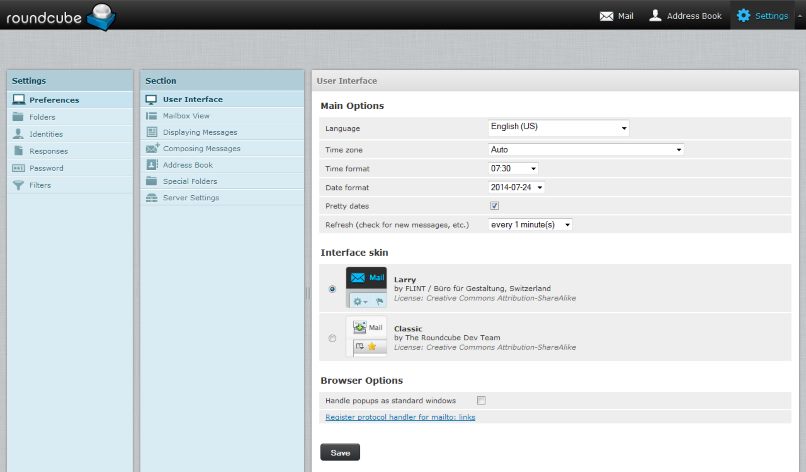The height and width of the screenshot is (472, 806).
Task: Toggle the Pretty dates checkbox
Action: 494,206
